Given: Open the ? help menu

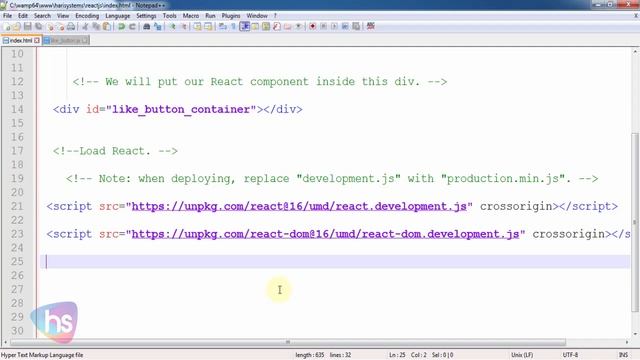Looking at the screenshot, I should coord(275,16).
